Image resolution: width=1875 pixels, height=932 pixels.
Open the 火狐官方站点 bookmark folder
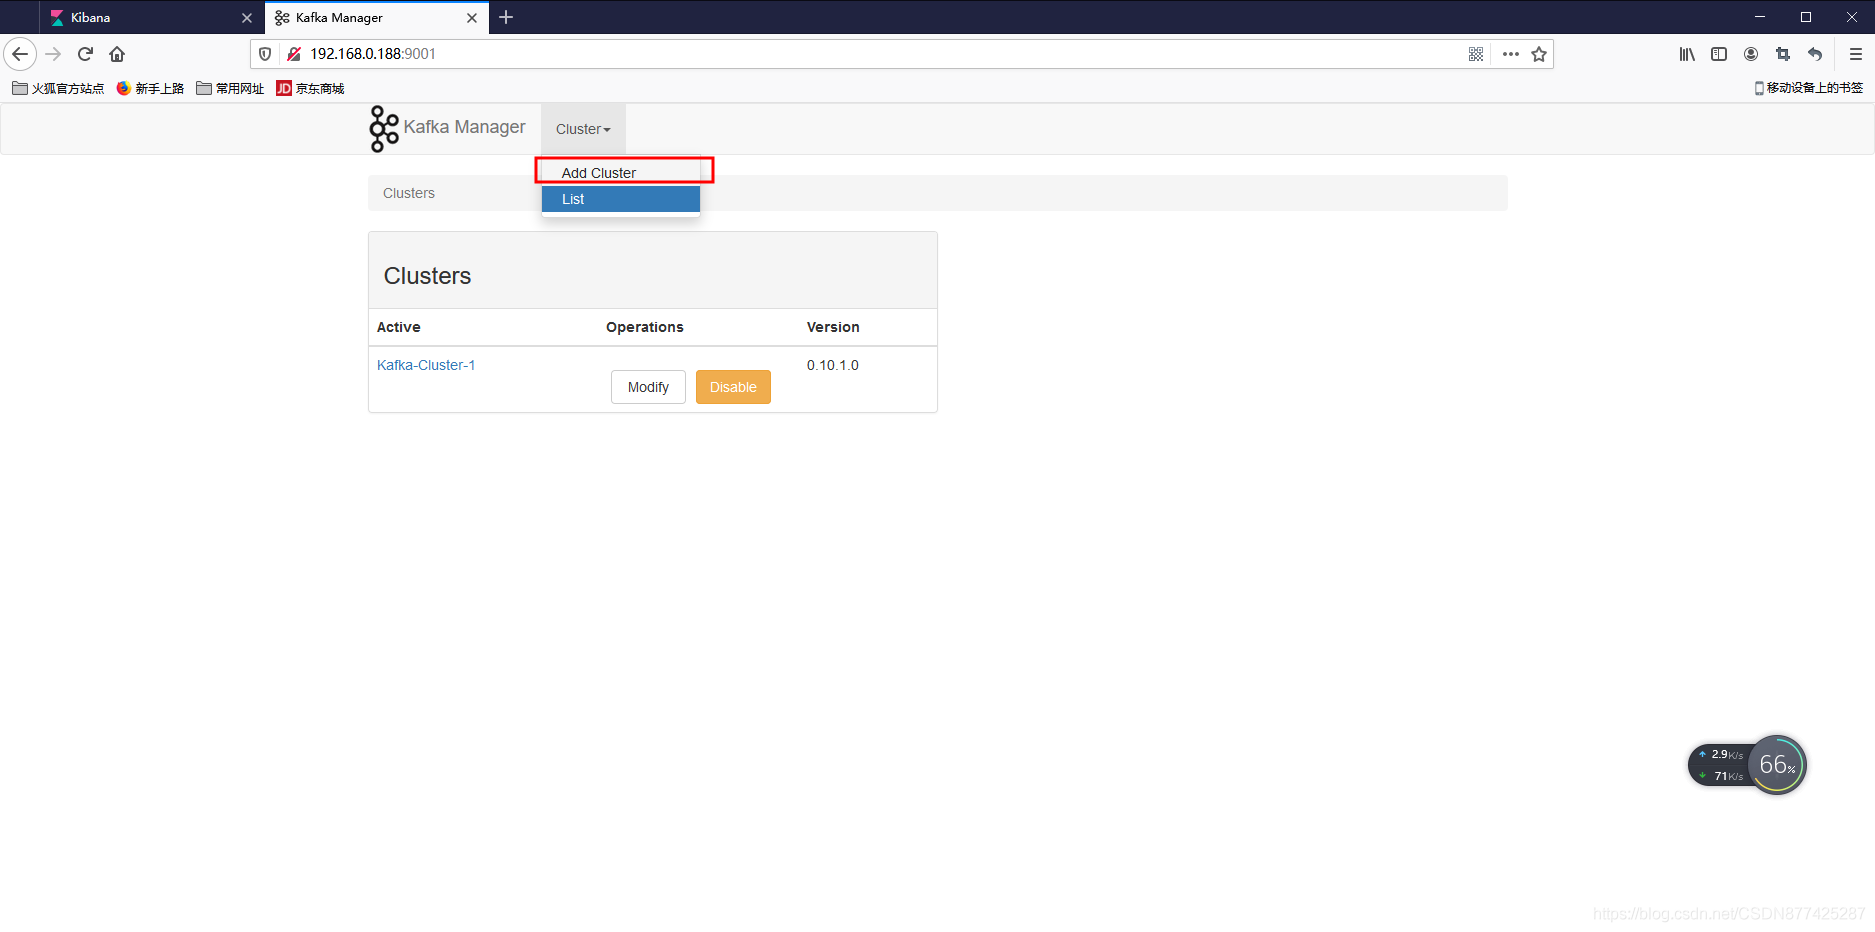click(x=58, y=88)
